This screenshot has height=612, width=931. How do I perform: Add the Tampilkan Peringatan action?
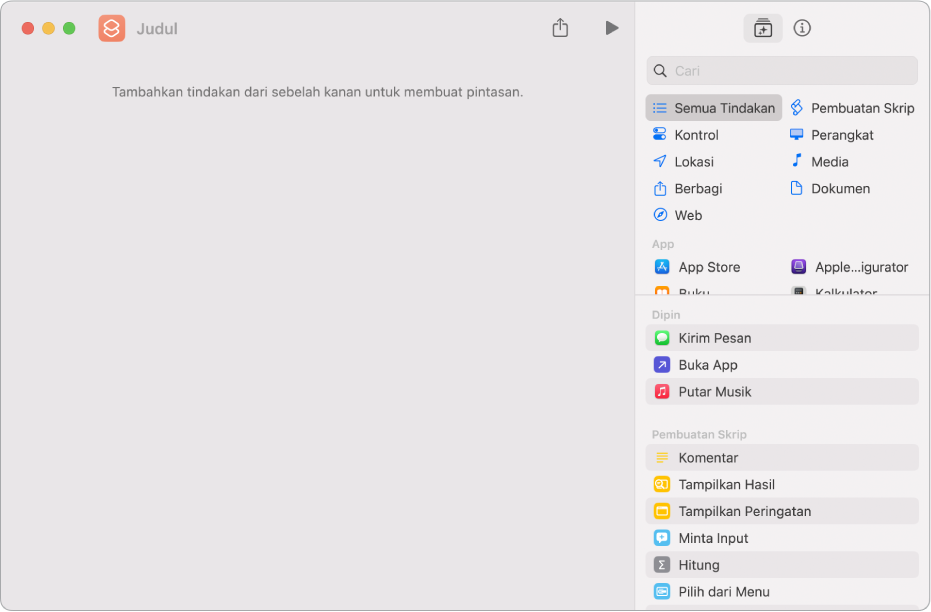pos(782,511)
